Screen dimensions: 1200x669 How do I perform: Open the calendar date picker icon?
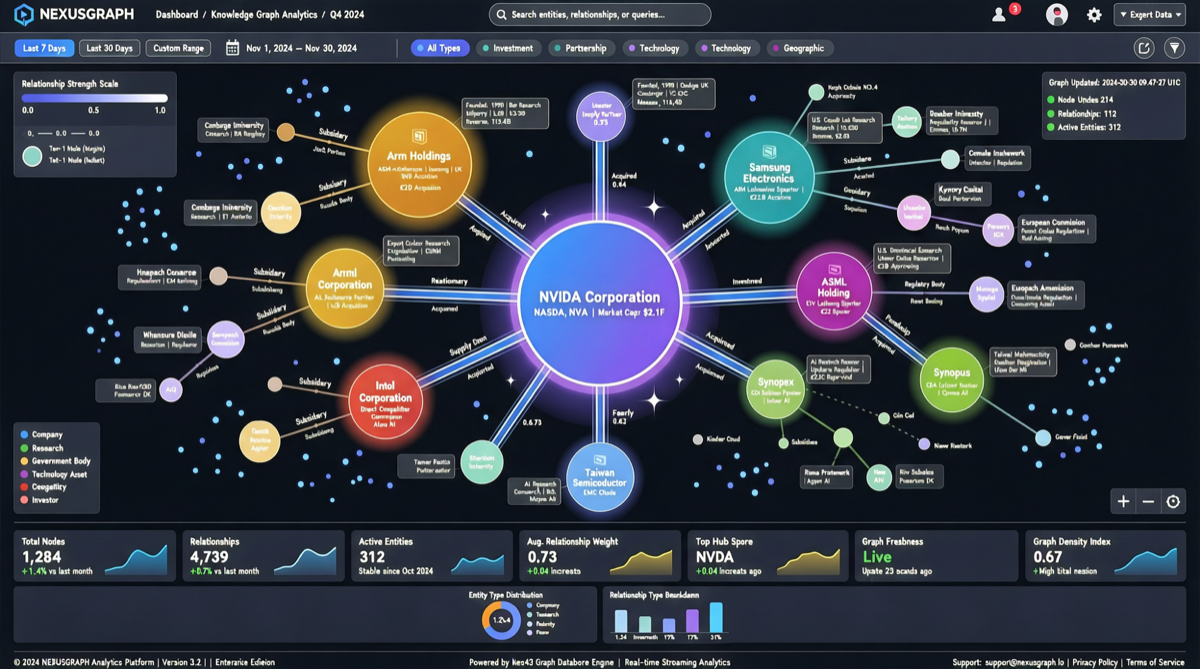pyautogui.click(x=235, y=46)
